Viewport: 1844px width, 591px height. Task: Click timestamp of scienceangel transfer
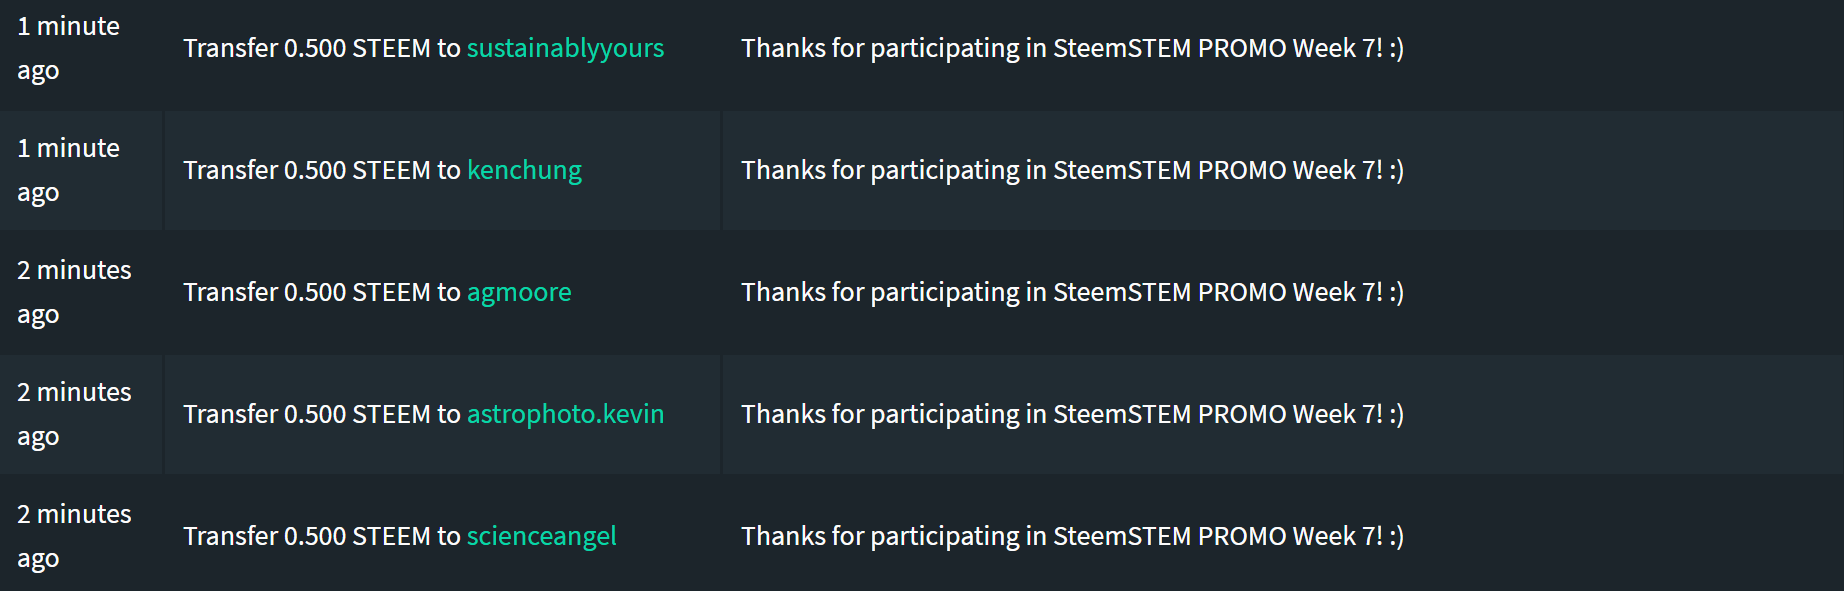click(74, 537)
